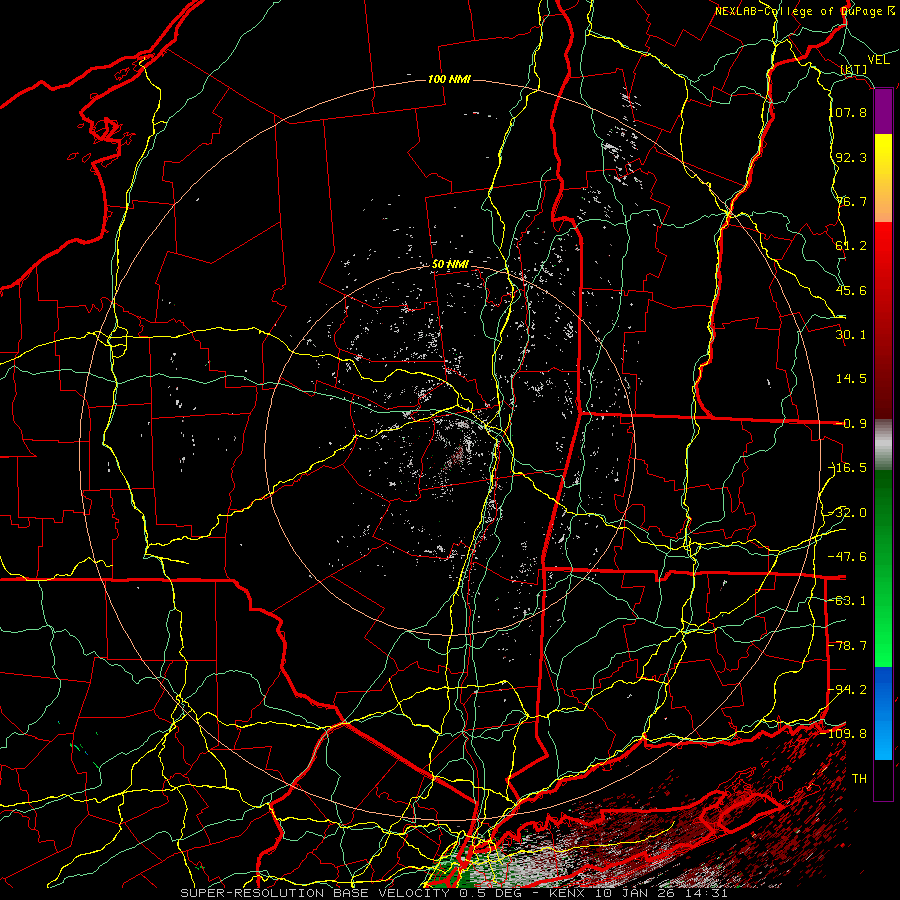Click the Super-Resolution Base Velocity caption
The height and width of the screenshot is (900, 900).
coord(453,893)
